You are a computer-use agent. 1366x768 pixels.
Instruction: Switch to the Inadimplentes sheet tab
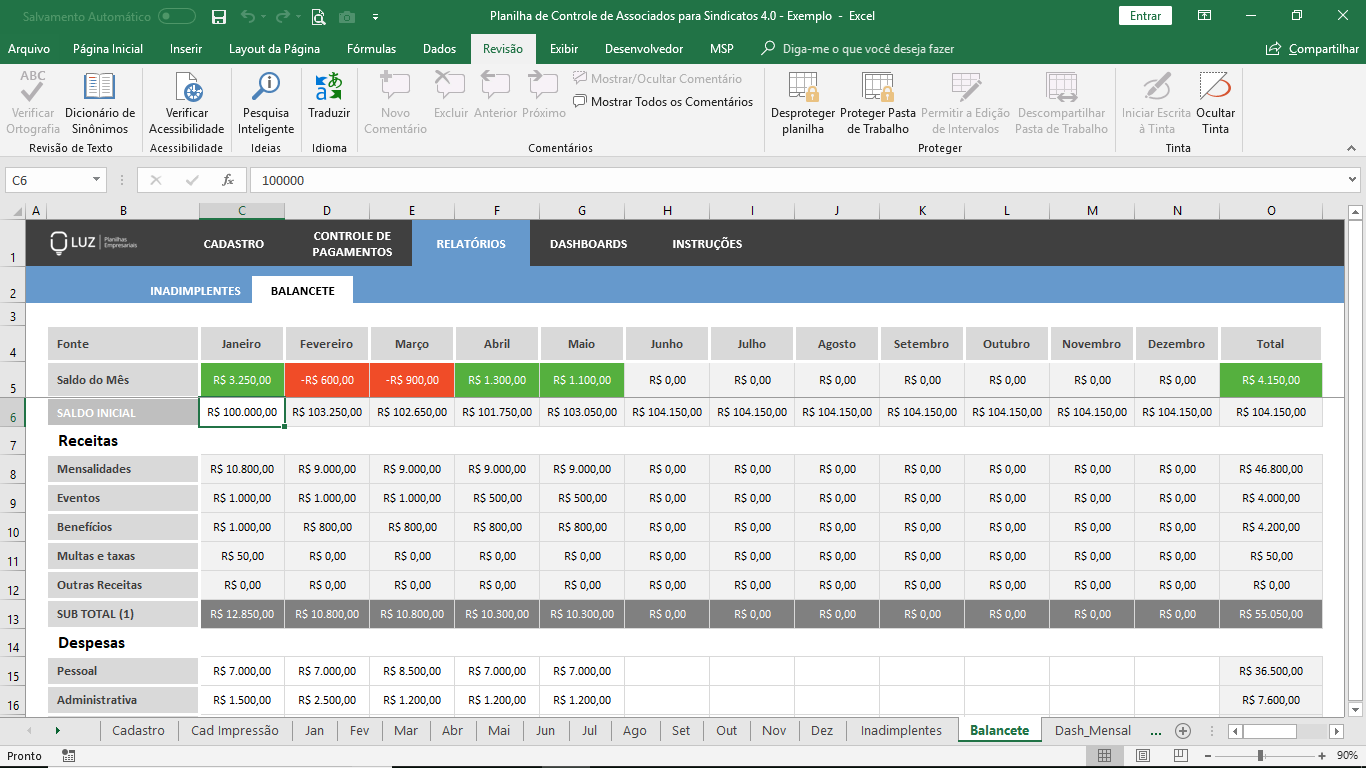point(900,730)
